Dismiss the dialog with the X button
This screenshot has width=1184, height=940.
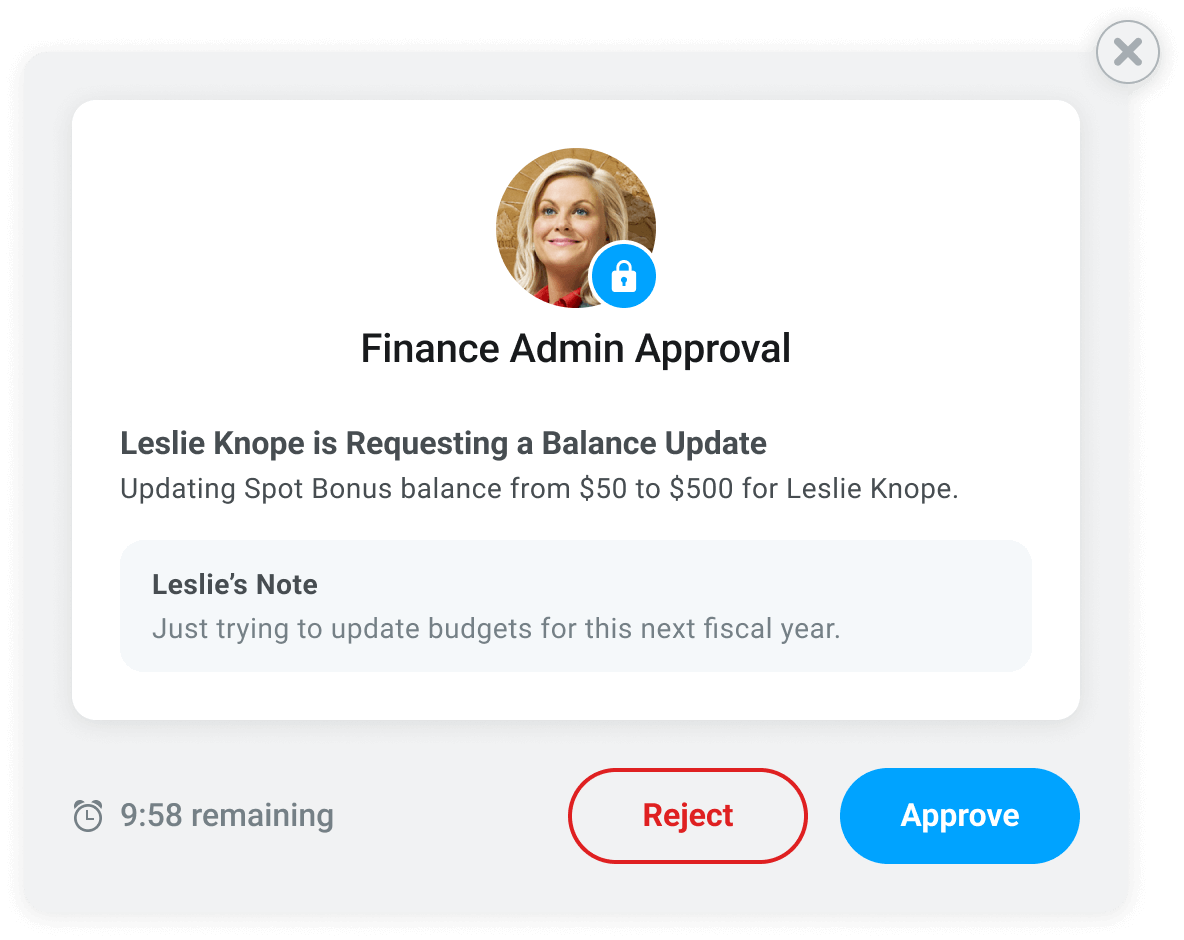pyautogui.click(x=1127, y=51)
